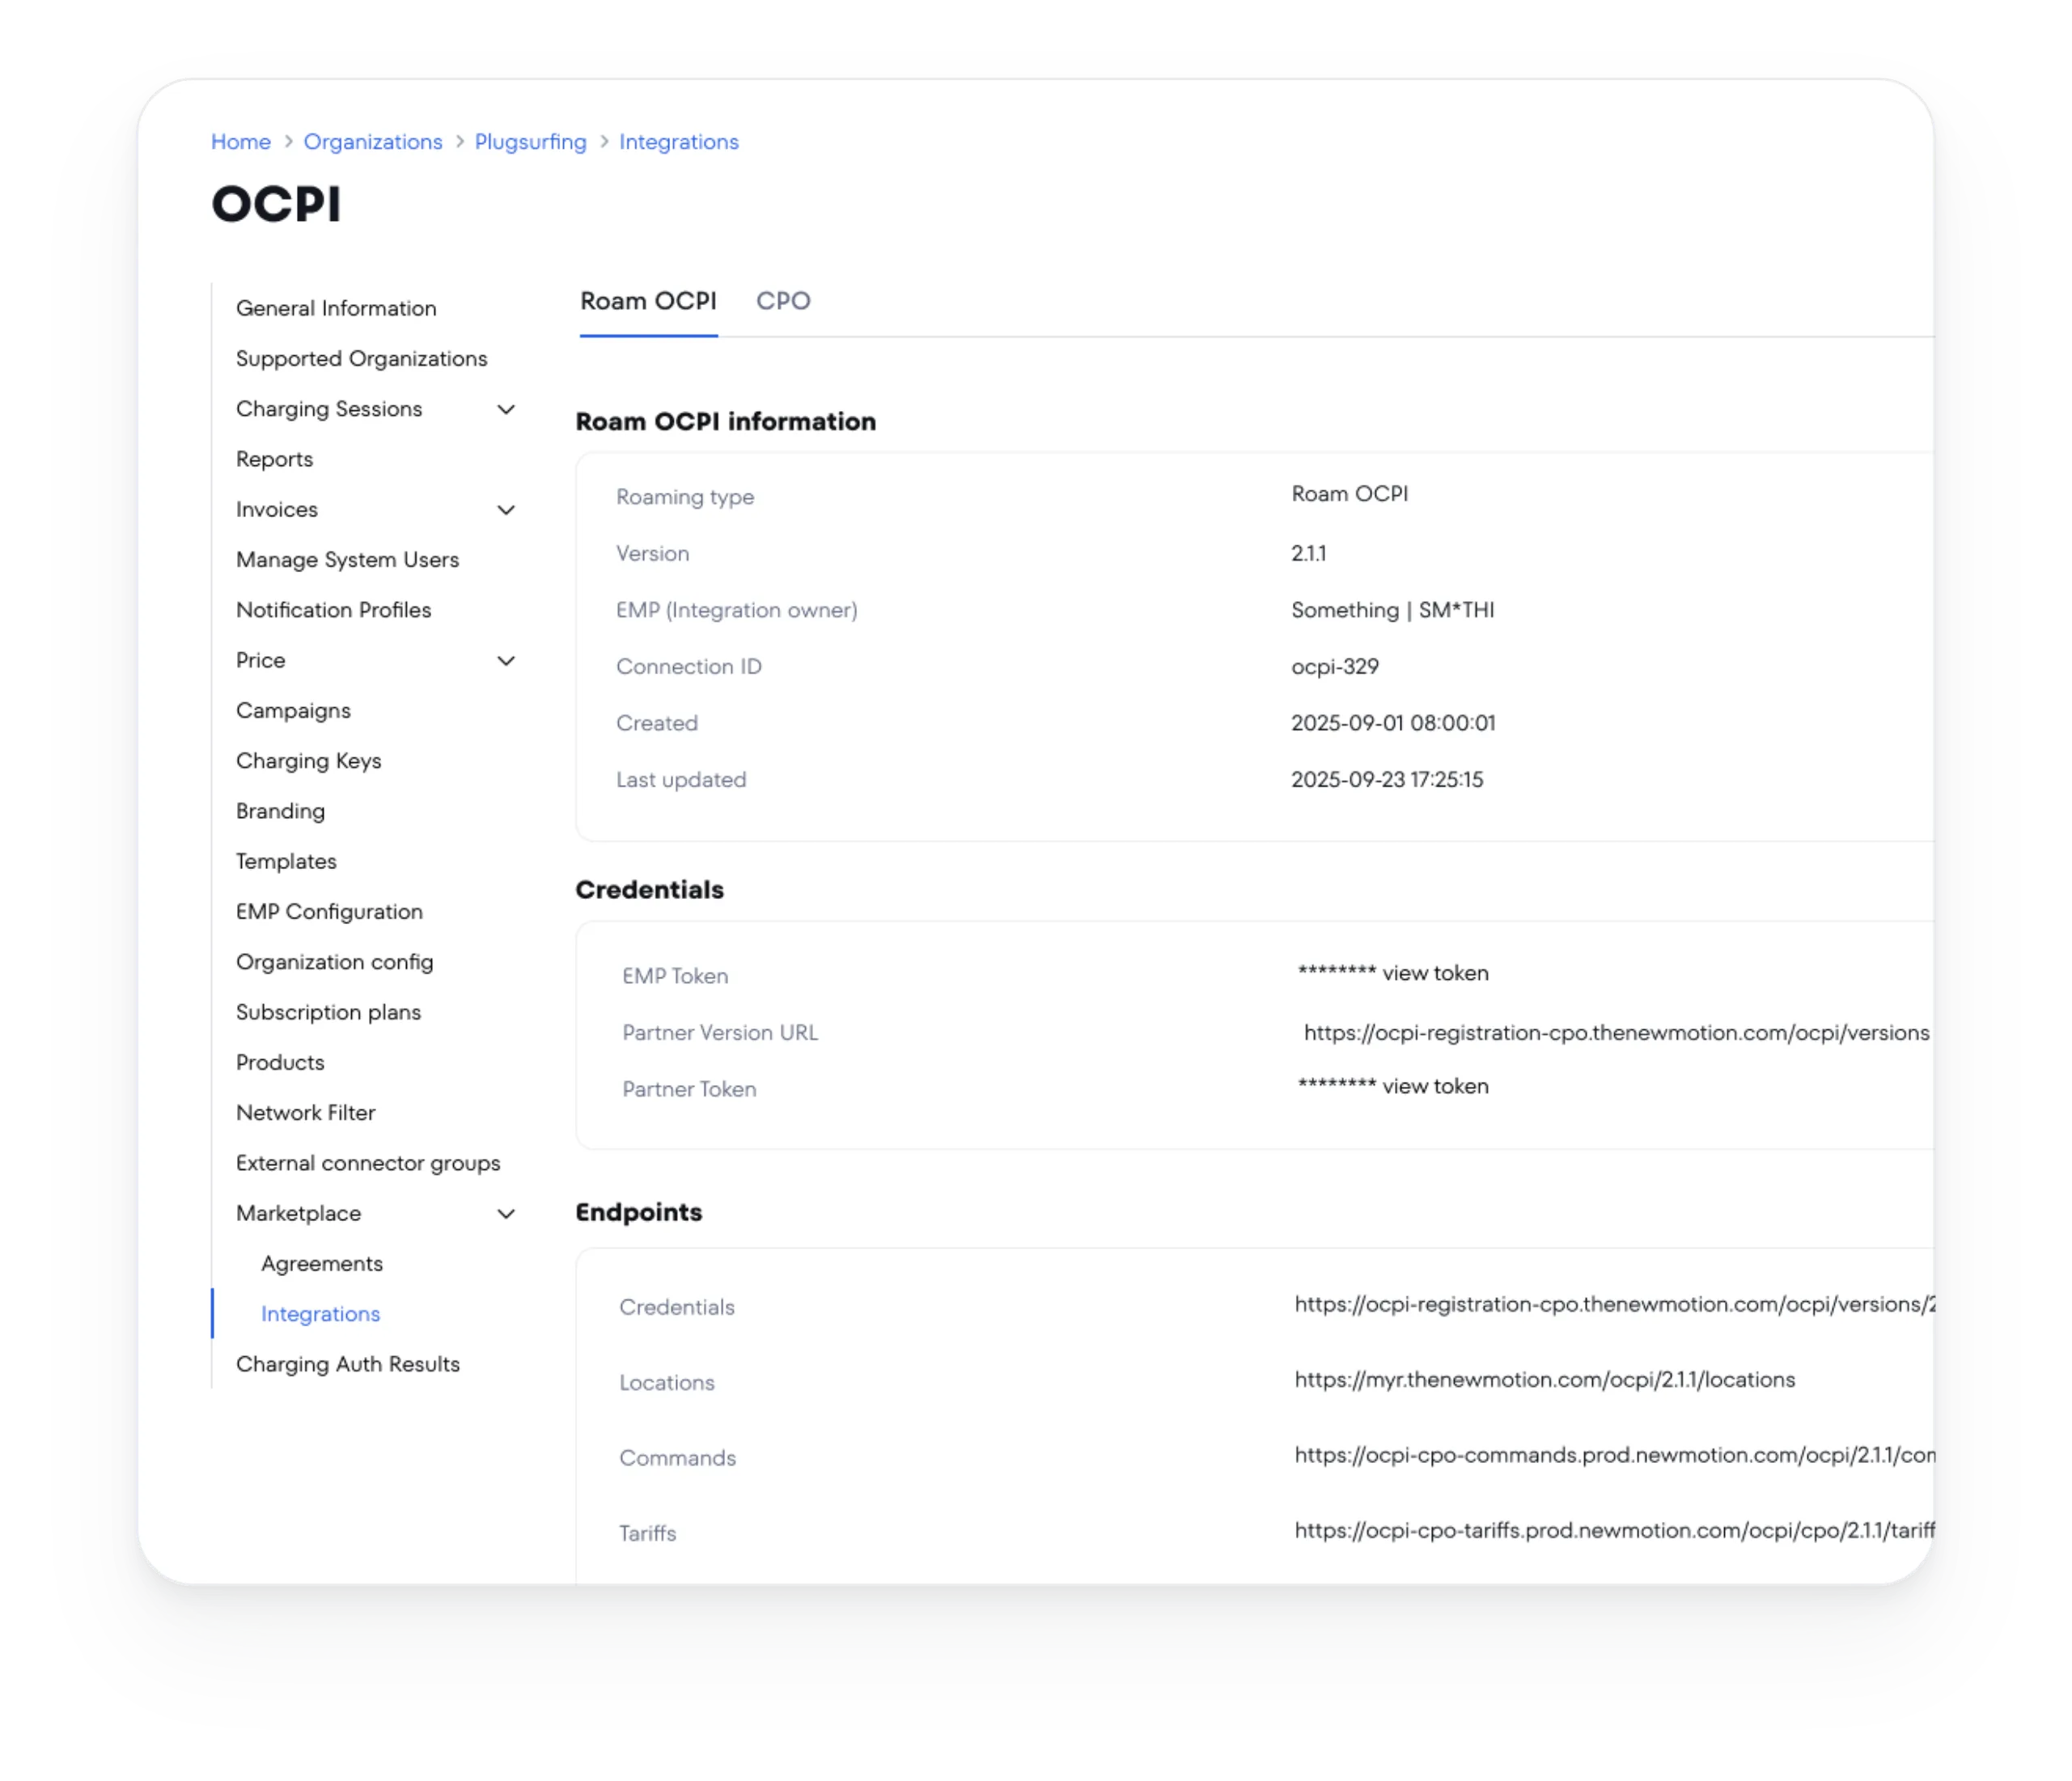Click the OCPI page title
Viewport: 2072px width, 1781px height.
tap(276, 204)
